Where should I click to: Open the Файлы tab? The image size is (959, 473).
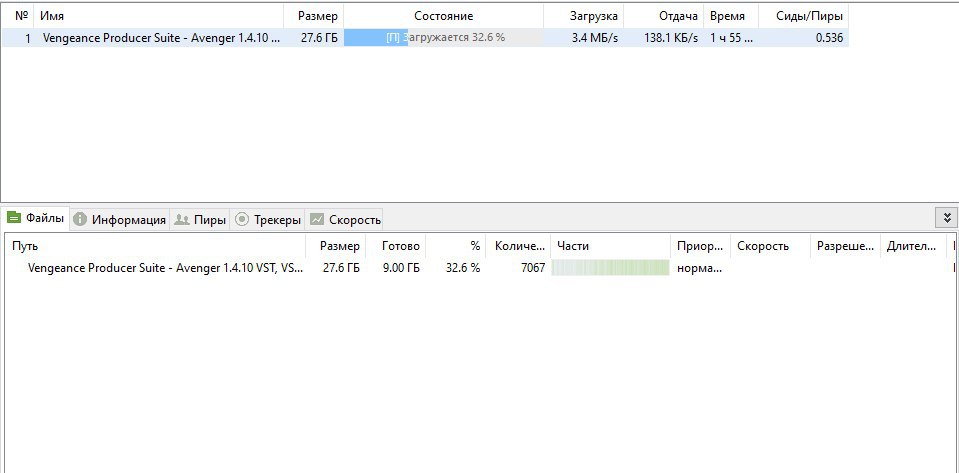35,218
